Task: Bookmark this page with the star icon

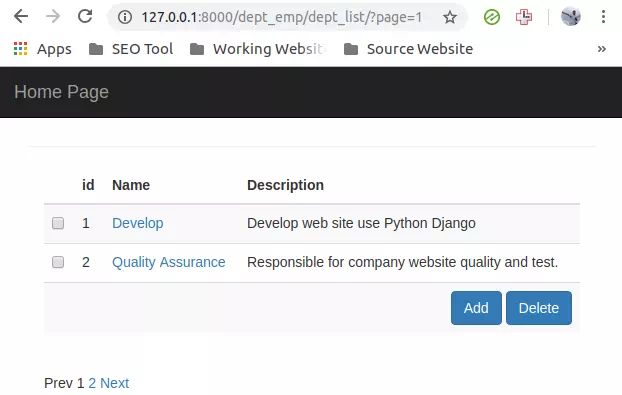Action: pyautogui.click(x=450, y=17)
